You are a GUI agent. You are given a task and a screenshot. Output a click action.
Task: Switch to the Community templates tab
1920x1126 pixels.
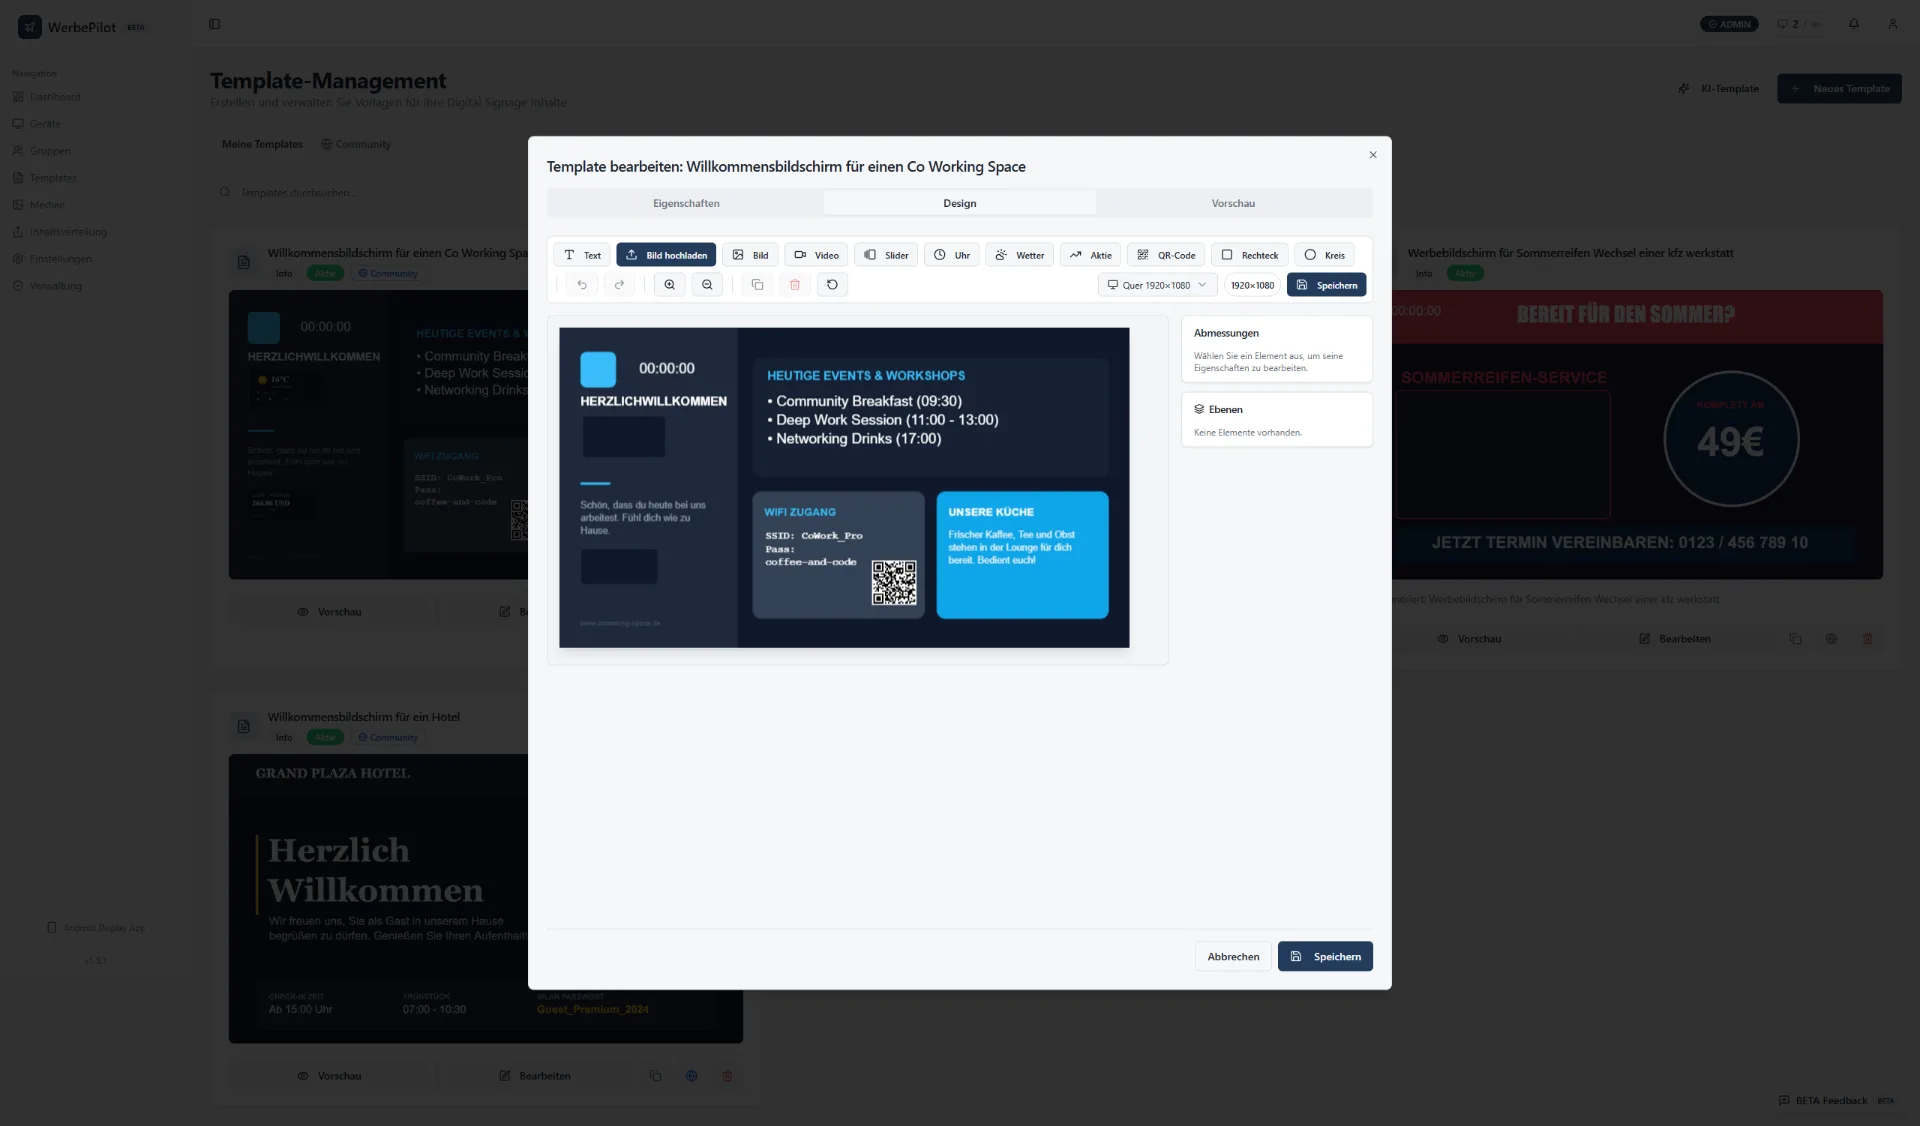click(356, 144)
